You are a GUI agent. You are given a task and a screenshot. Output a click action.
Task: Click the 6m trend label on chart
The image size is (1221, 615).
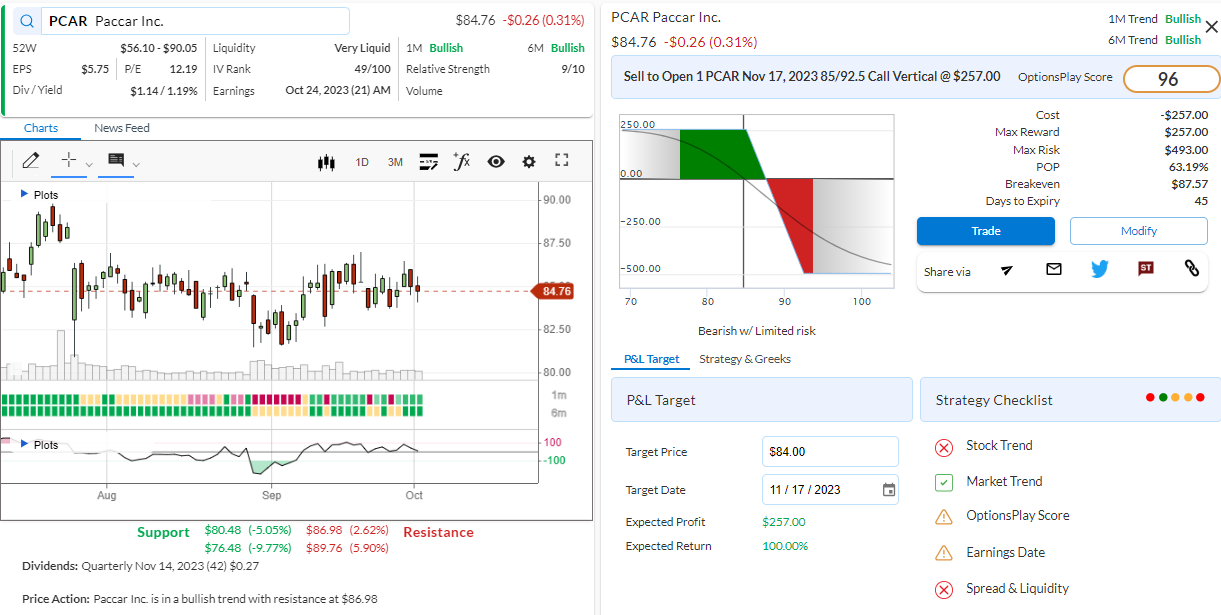tap(559, 413)
